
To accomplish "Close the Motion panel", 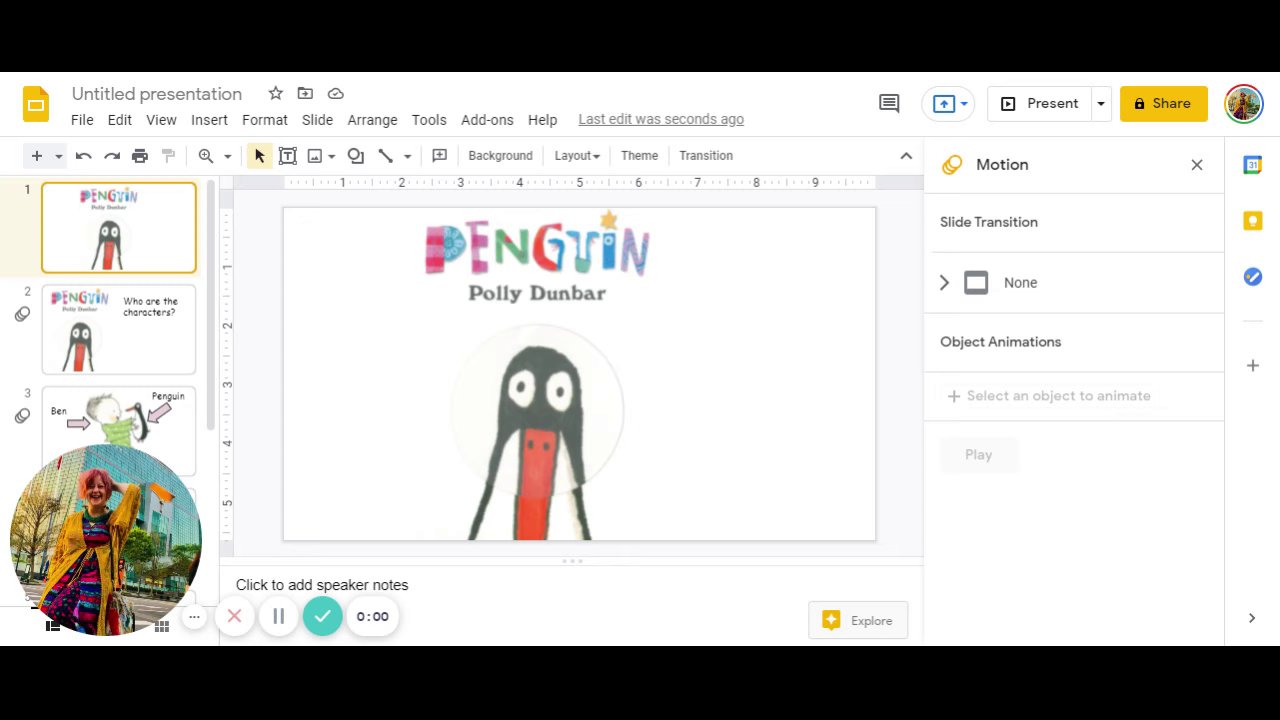I will [1197, 165].
